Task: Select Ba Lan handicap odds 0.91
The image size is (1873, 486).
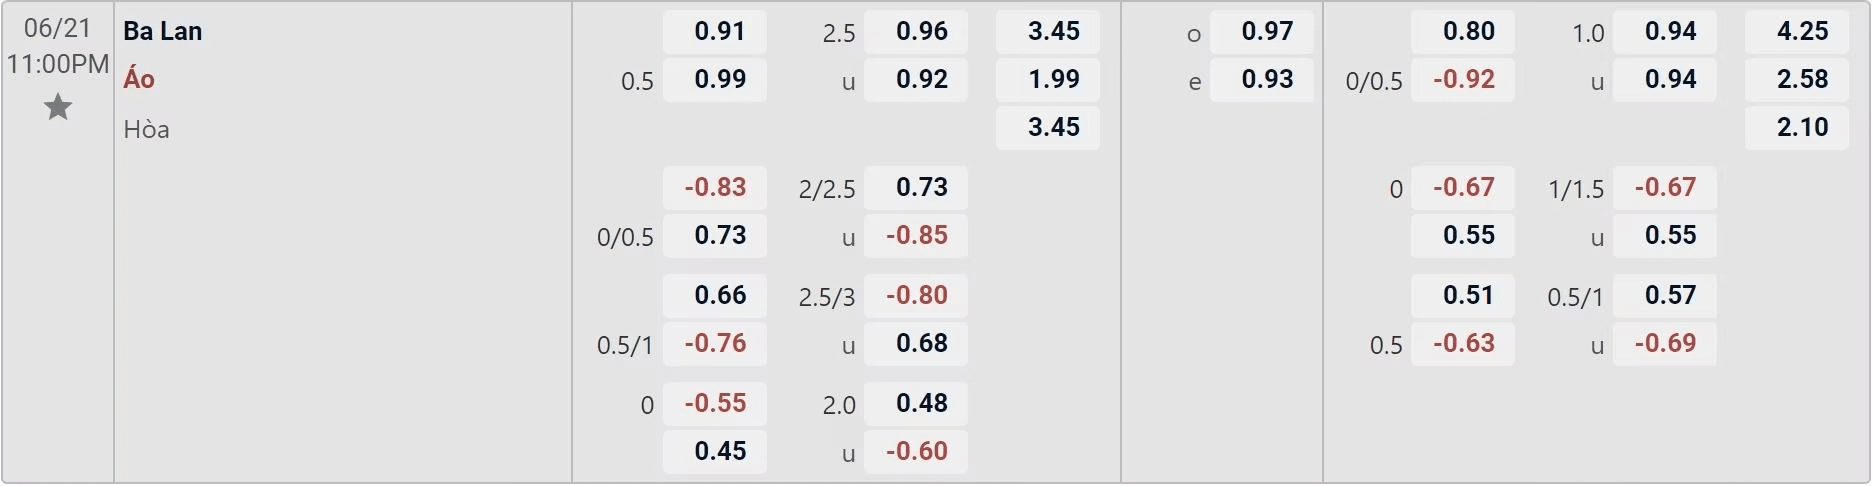Action: (x=715, y=31)
